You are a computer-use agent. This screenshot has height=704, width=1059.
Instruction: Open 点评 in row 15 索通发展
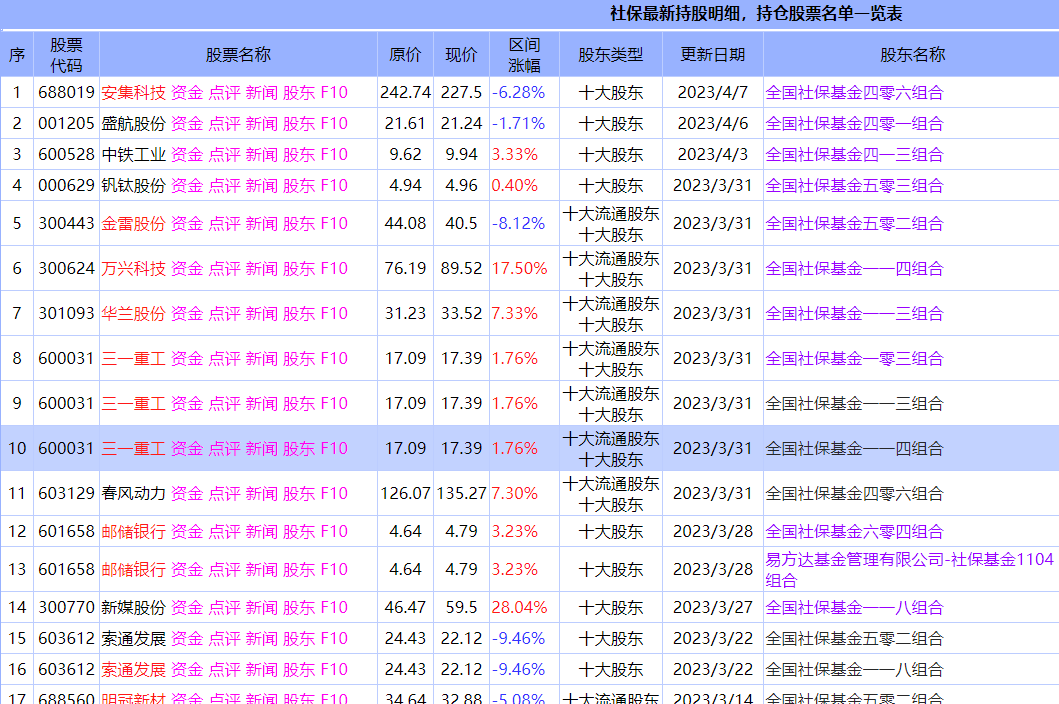pyautogui.click(x=224, y=638)
